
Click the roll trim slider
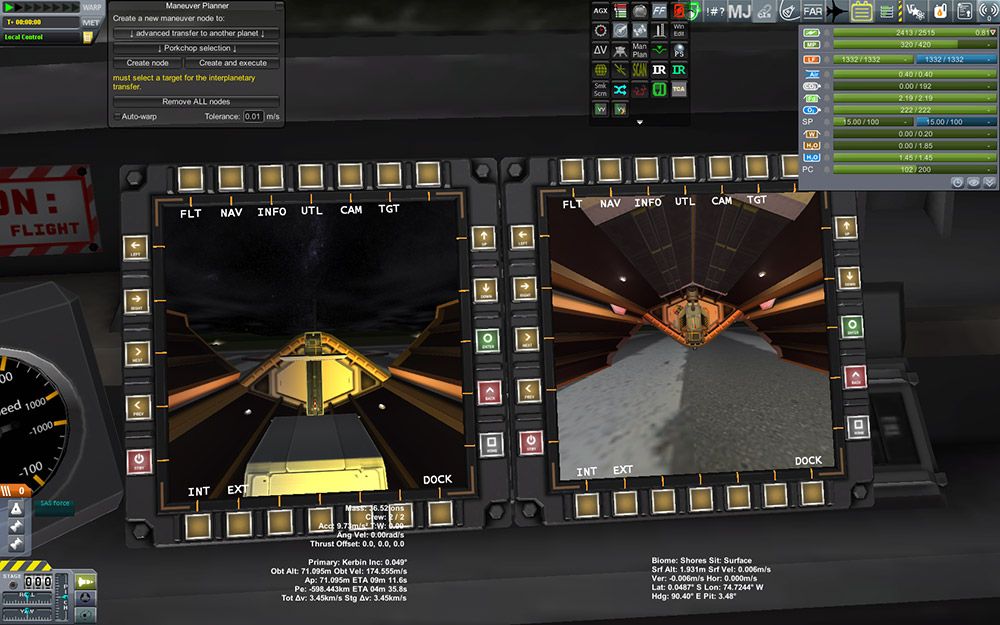point(26,600)
